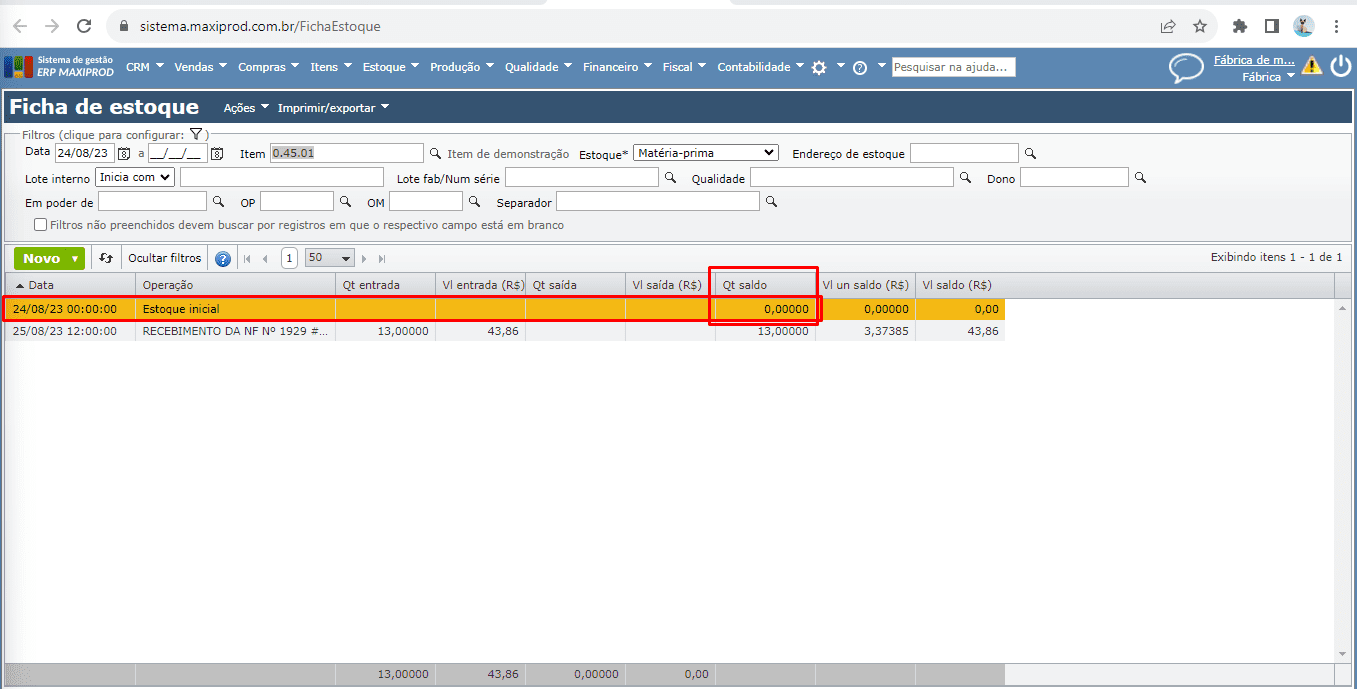Sort by the Qt entrada column header
1357x689 pixels.
tap(385, 285)
